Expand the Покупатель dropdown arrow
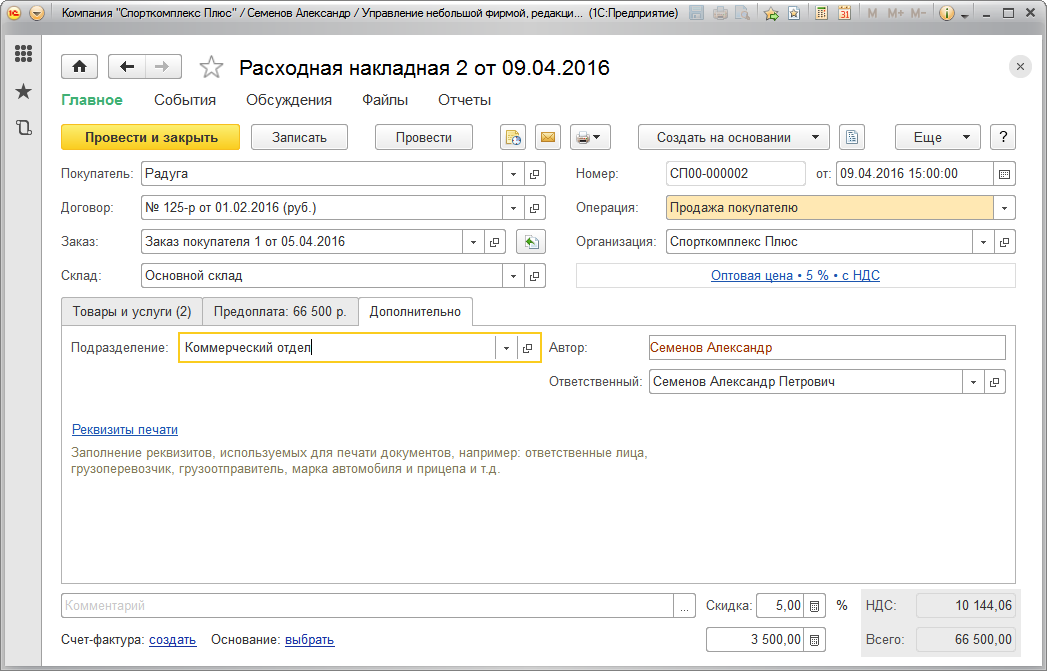 [513, 174]
